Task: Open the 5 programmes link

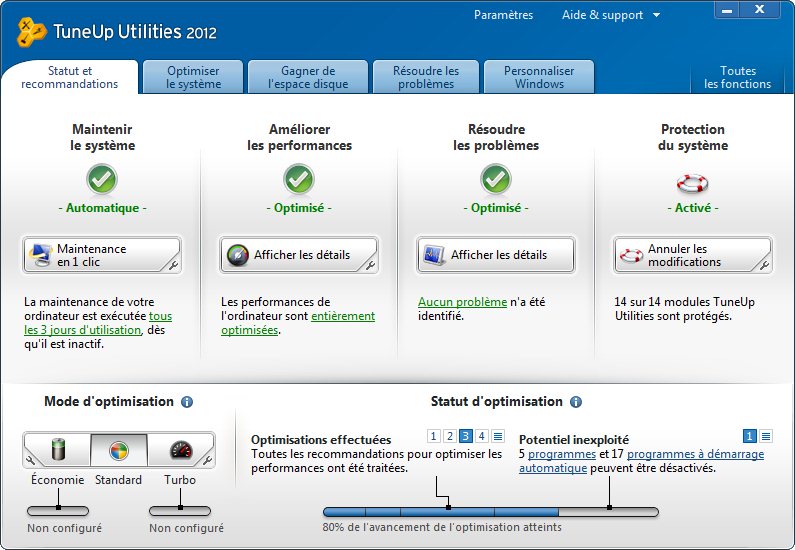Action: [562, 454]
